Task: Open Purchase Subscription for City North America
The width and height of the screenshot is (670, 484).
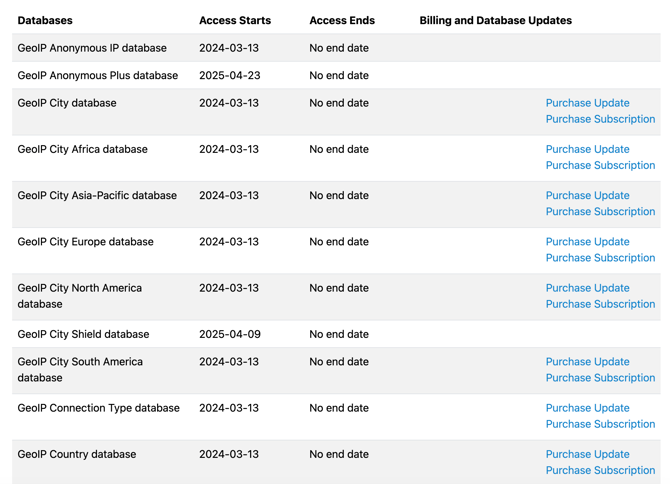Action: coord(600,304)
